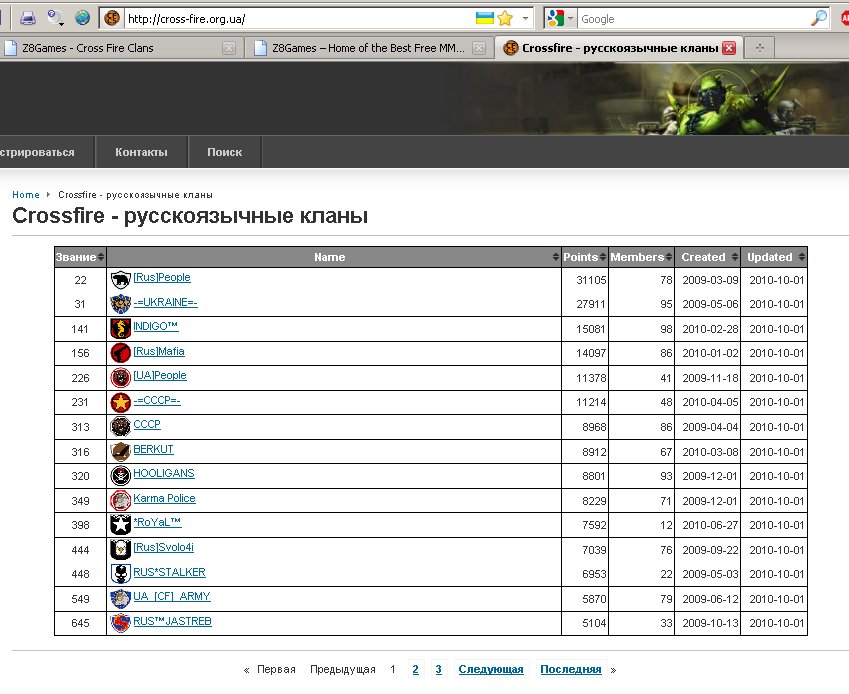Click the Последняя last page link
This screenshot has height=694, width=849.
point(571,670)
